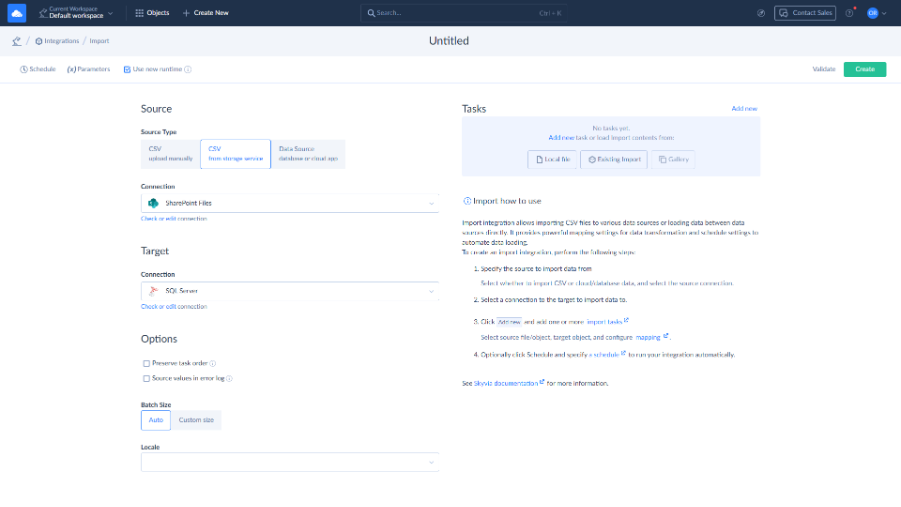The width and height of the screenshot is (901, 507).
Task: Click info icon next to Preserve task order
Action: [x=213, y=363]
